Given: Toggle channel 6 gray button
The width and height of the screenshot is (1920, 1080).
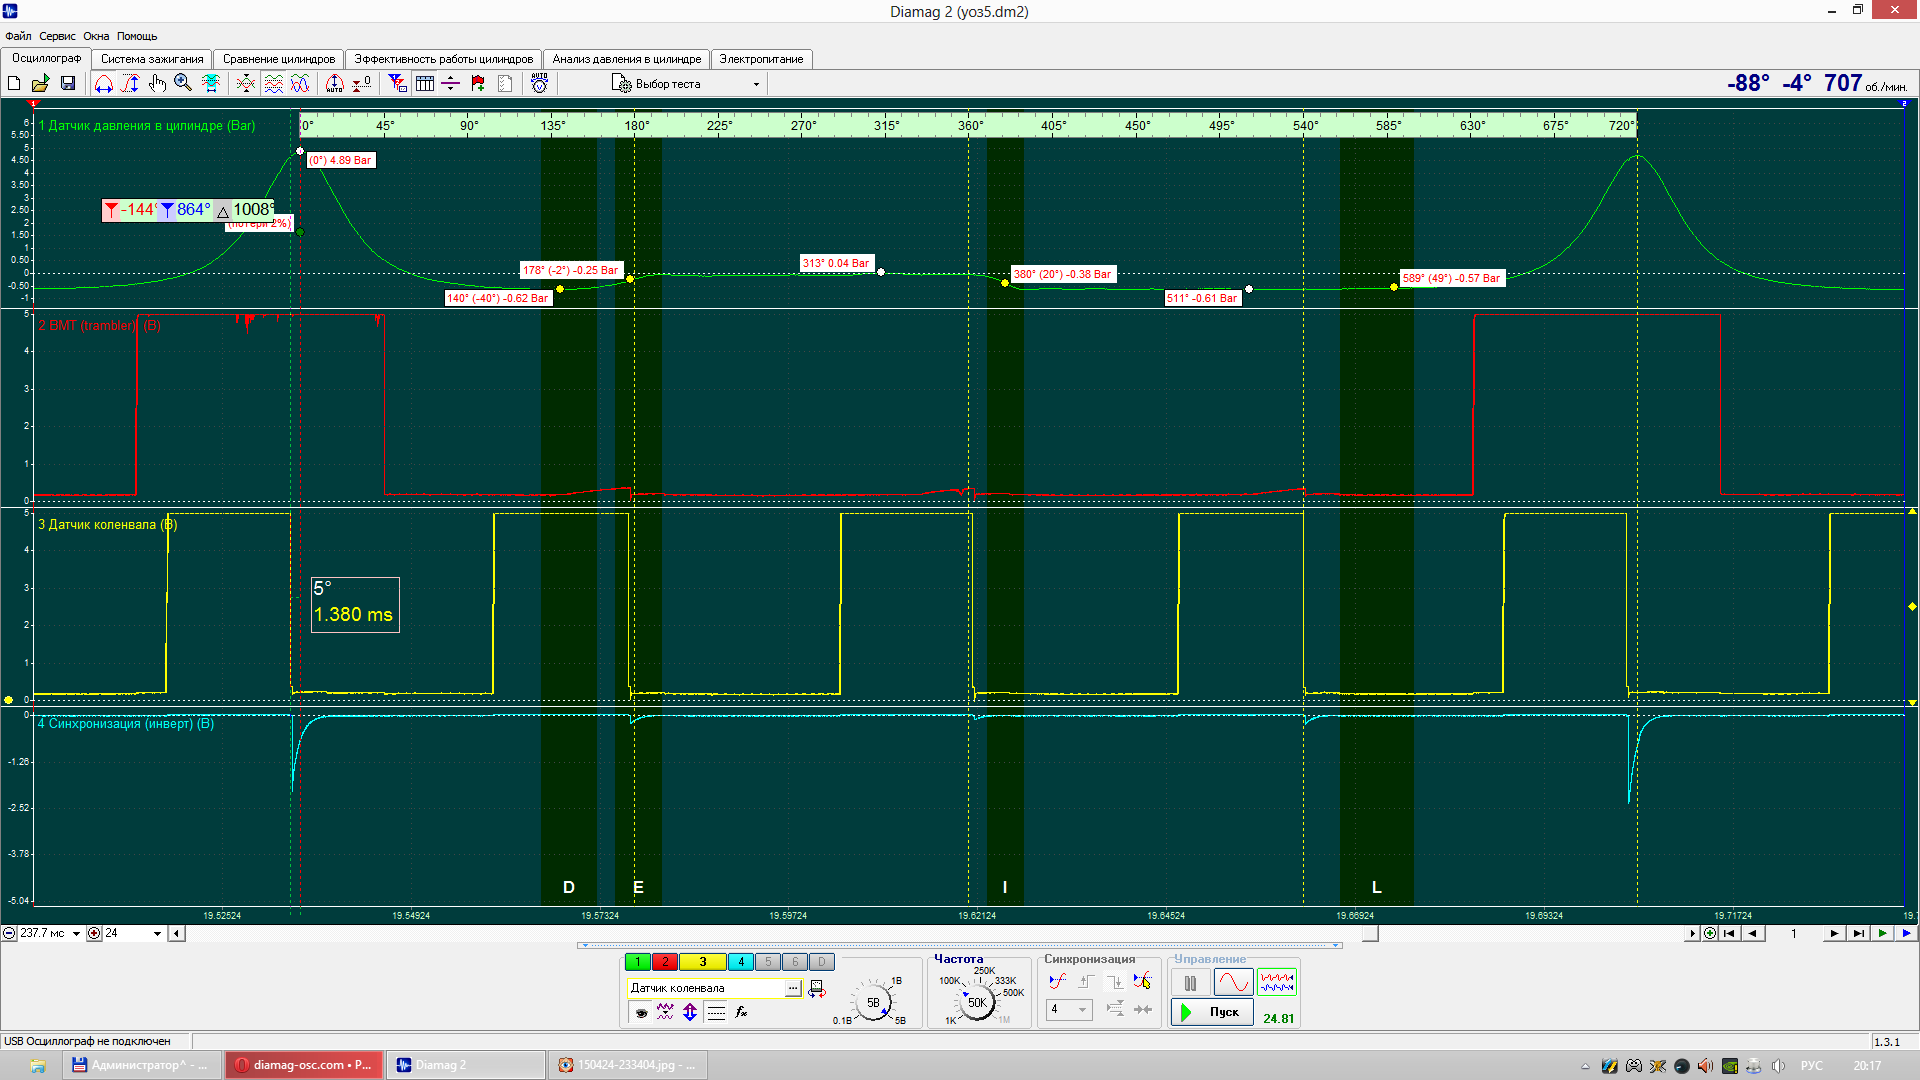Looking at the screenshot, I should tap(795, 962).
